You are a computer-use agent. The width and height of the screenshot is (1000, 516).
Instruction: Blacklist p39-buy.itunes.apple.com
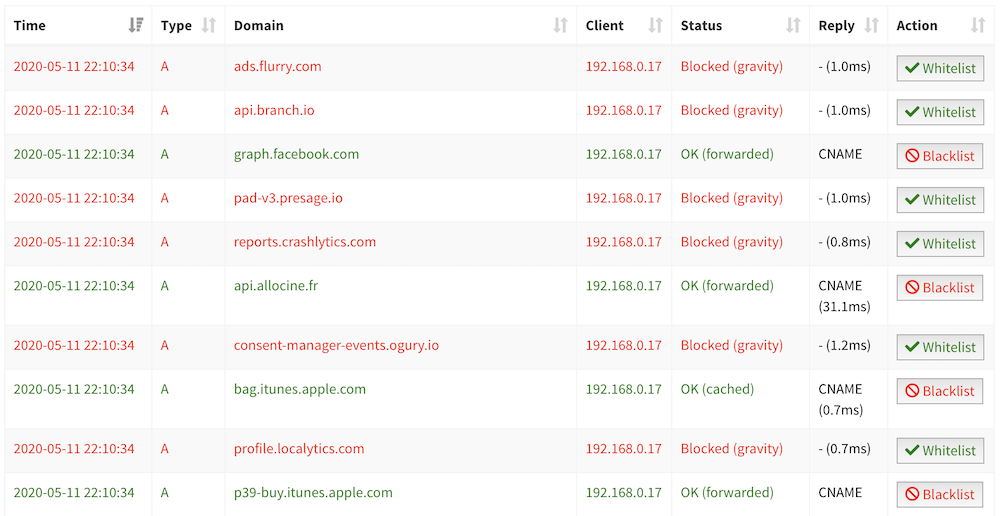(x=940, y=494)
